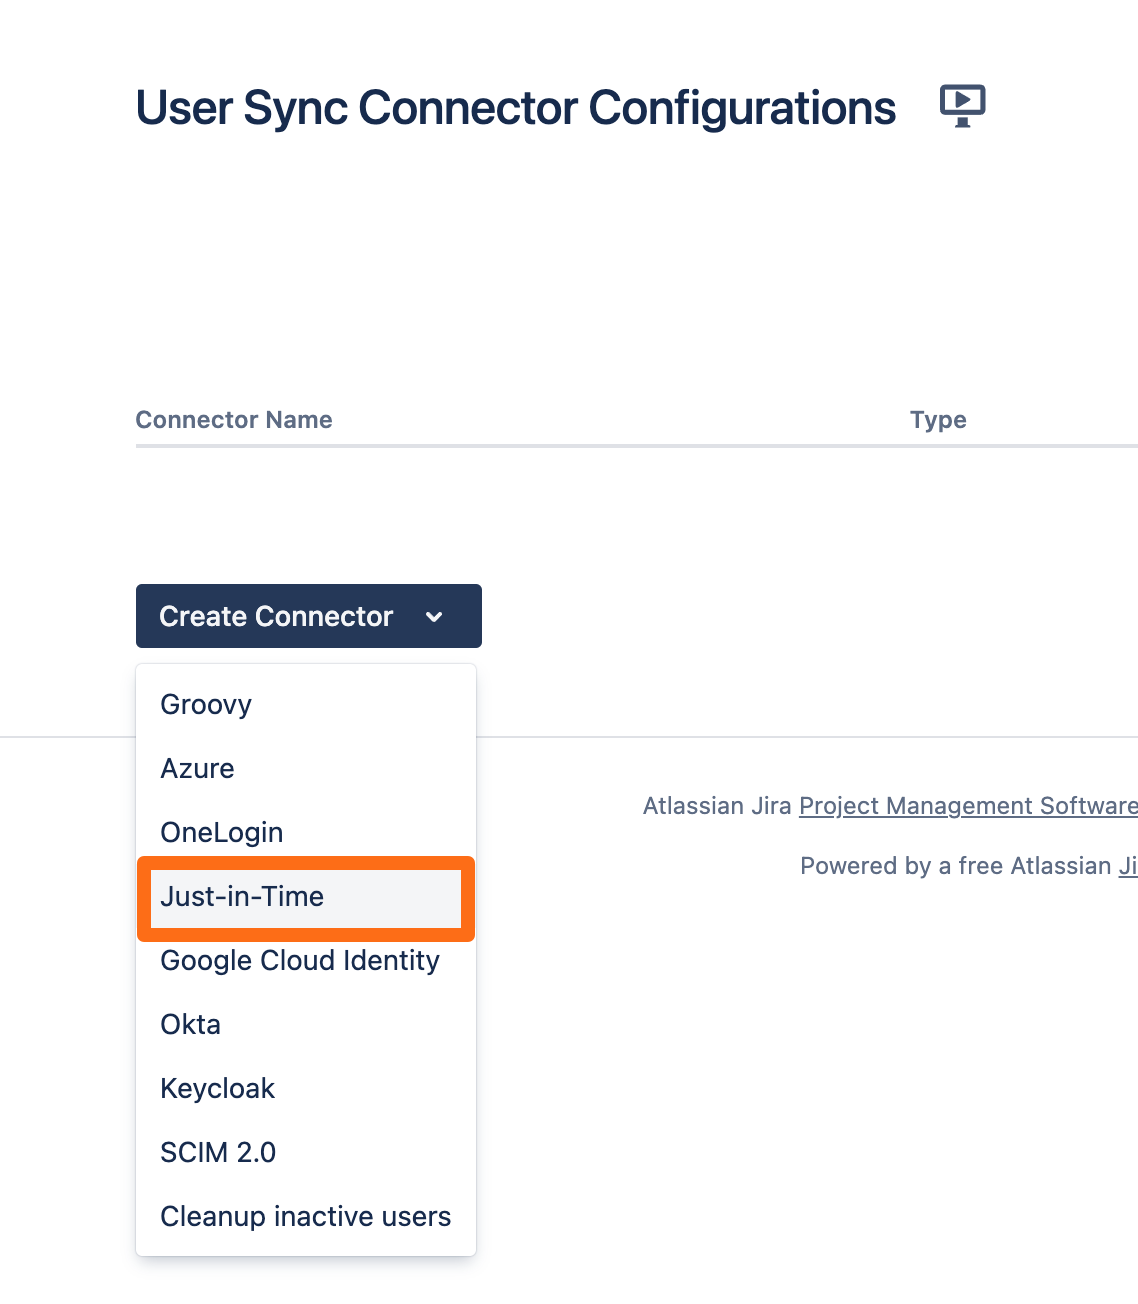Click the video tutorial icon beside the heading
The height and width of the screenshot is (1304, 1138).
tap(962, 106)
